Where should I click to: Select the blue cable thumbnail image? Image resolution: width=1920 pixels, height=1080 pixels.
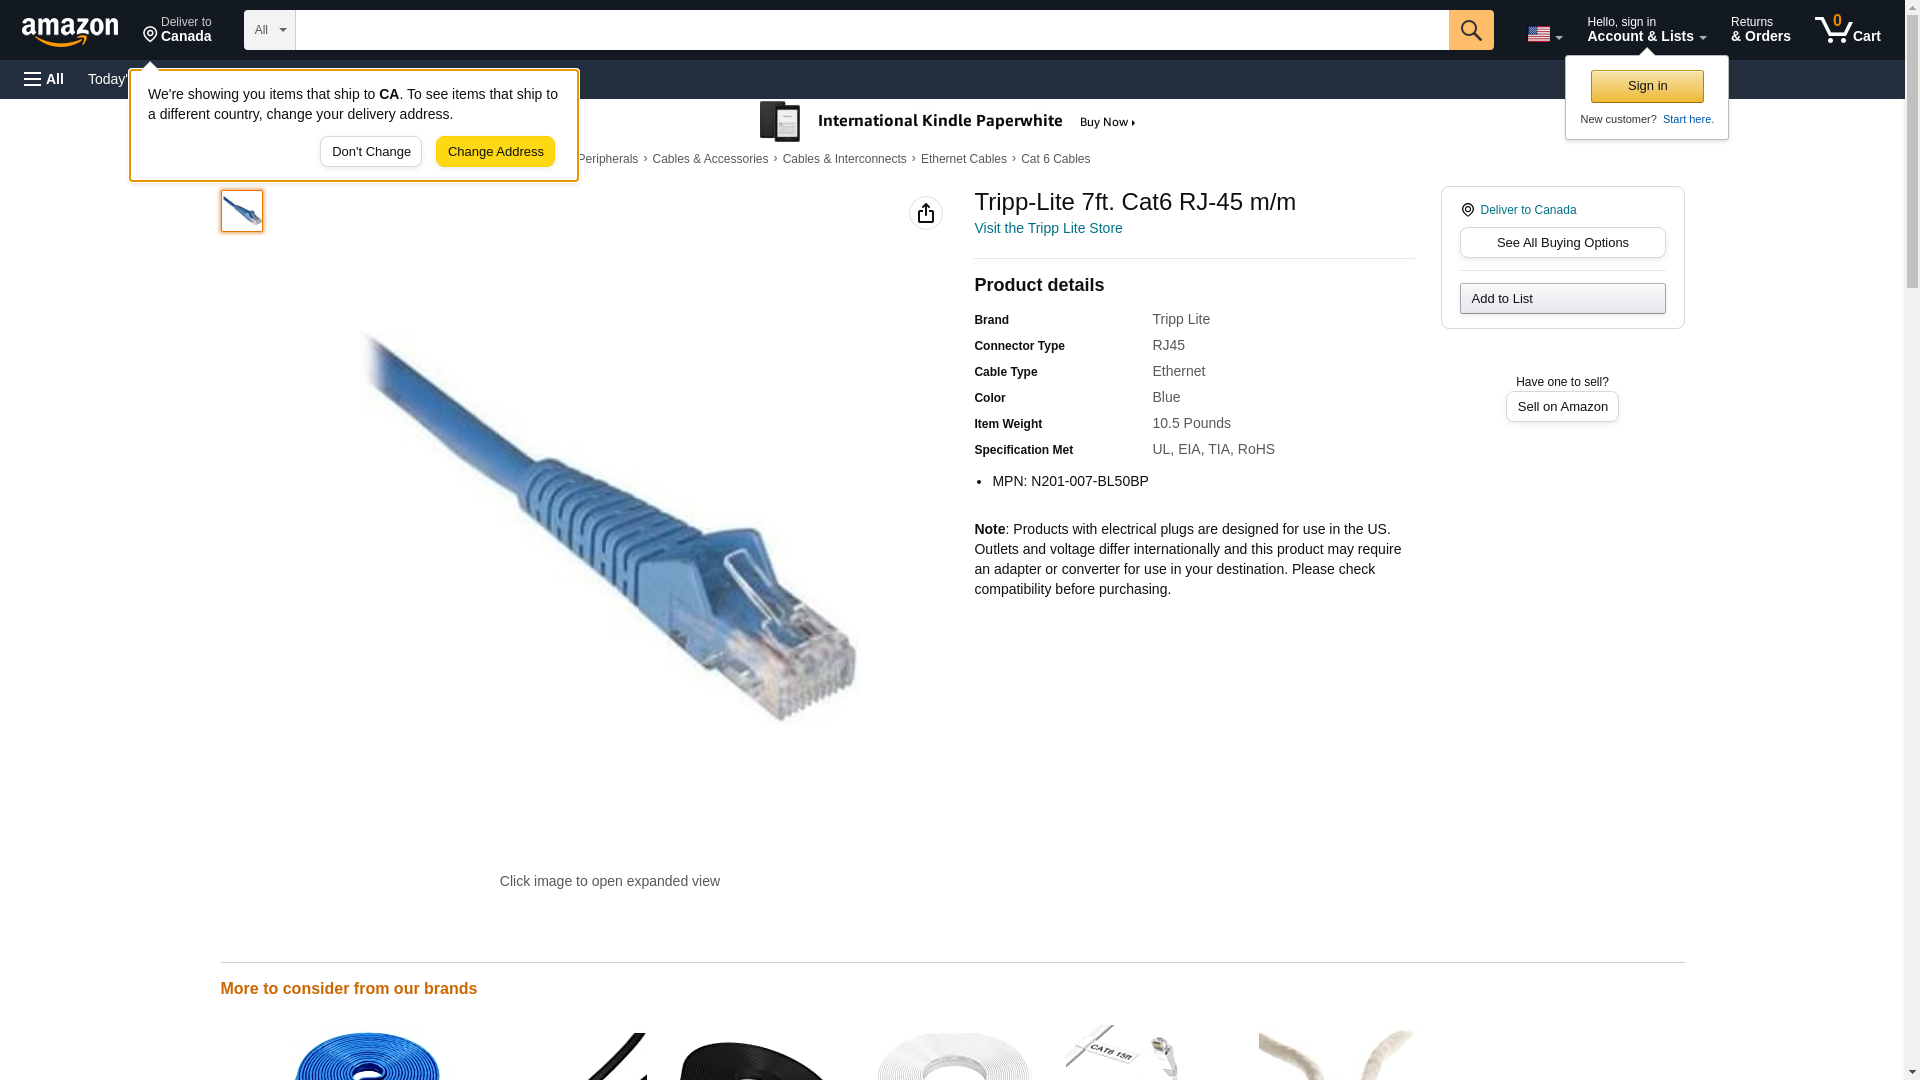coord(242,211)
